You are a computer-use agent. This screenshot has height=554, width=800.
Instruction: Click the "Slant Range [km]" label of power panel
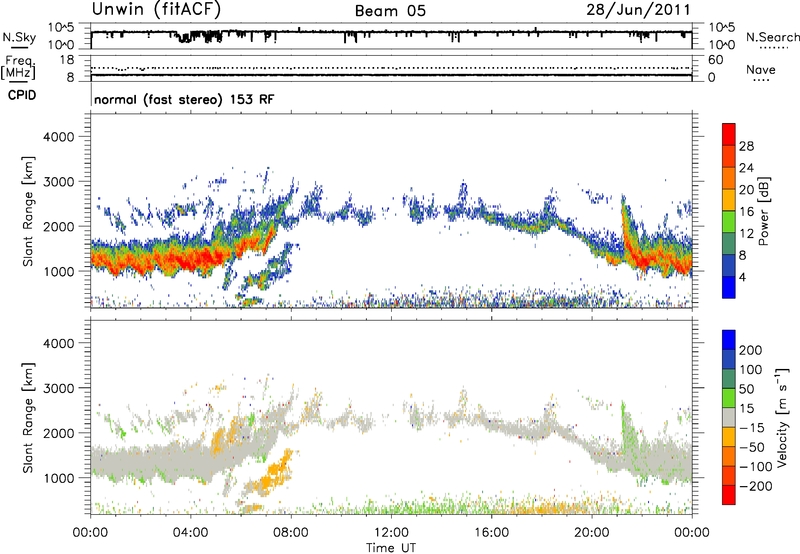28,211
